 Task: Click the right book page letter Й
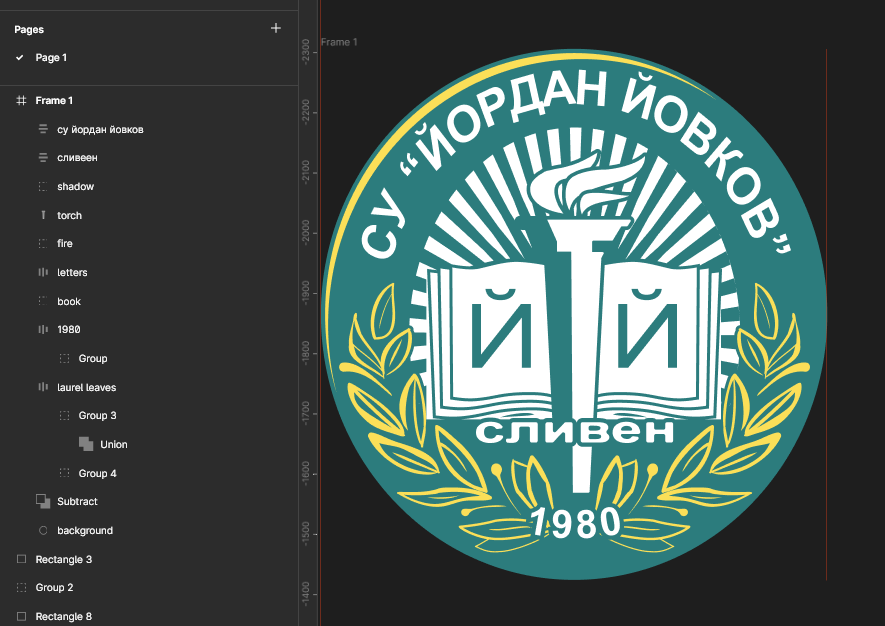647,327
